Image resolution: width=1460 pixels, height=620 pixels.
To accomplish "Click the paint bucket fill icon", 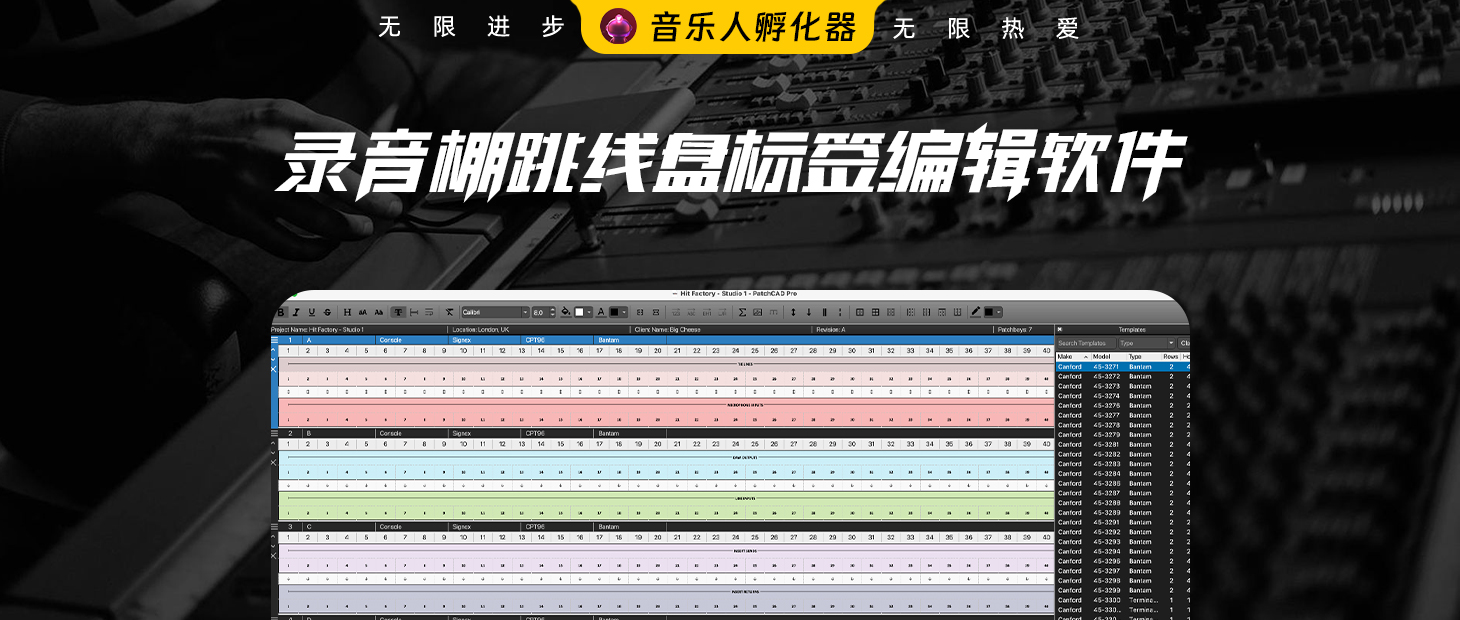I will [566, 312].
